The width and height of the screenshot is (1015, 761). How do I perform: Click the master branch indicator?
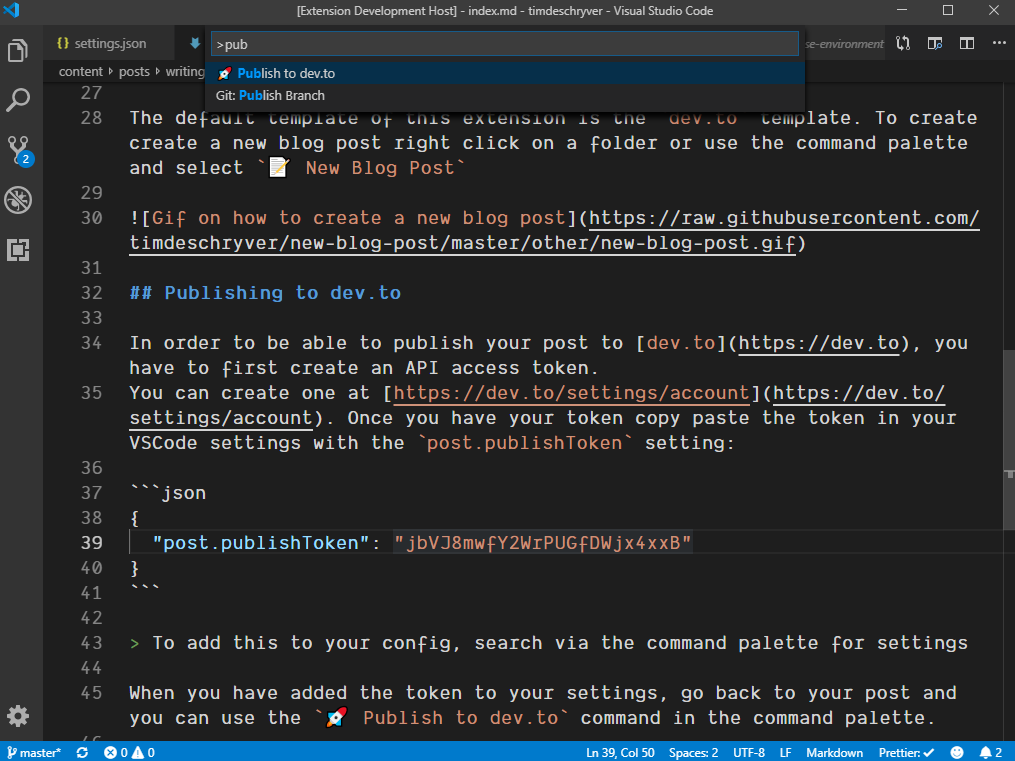(x=33, y=753)
